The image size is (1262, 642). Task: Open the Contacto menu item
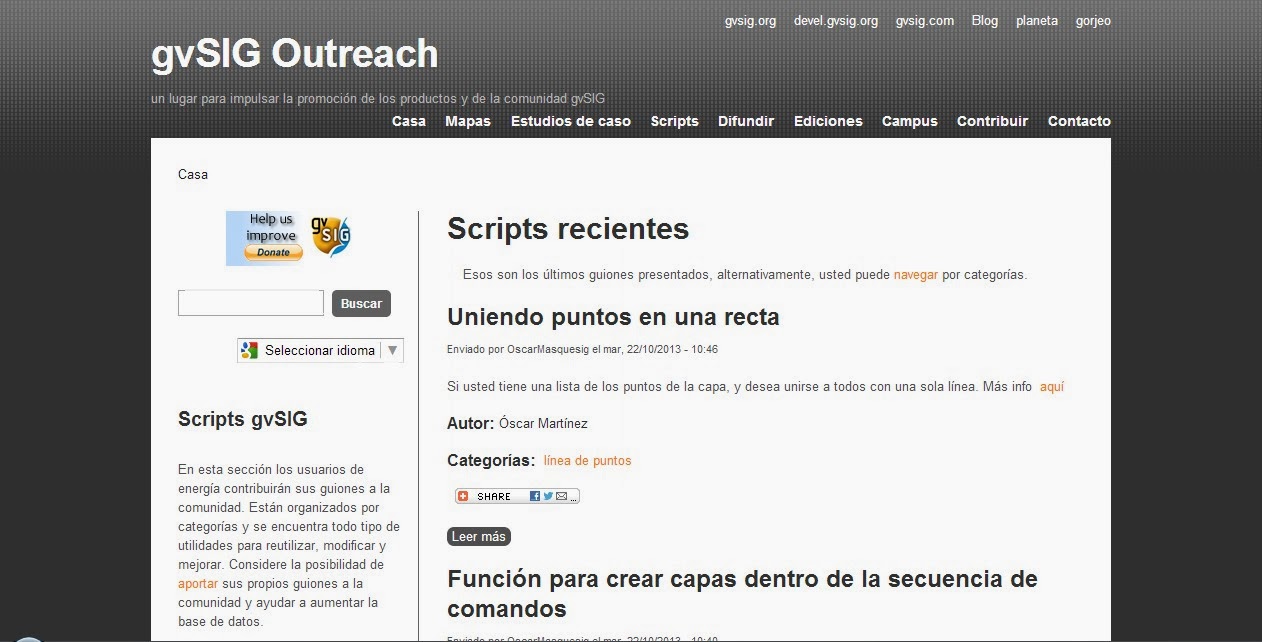pyautogui.click(x=1079, y=121)
